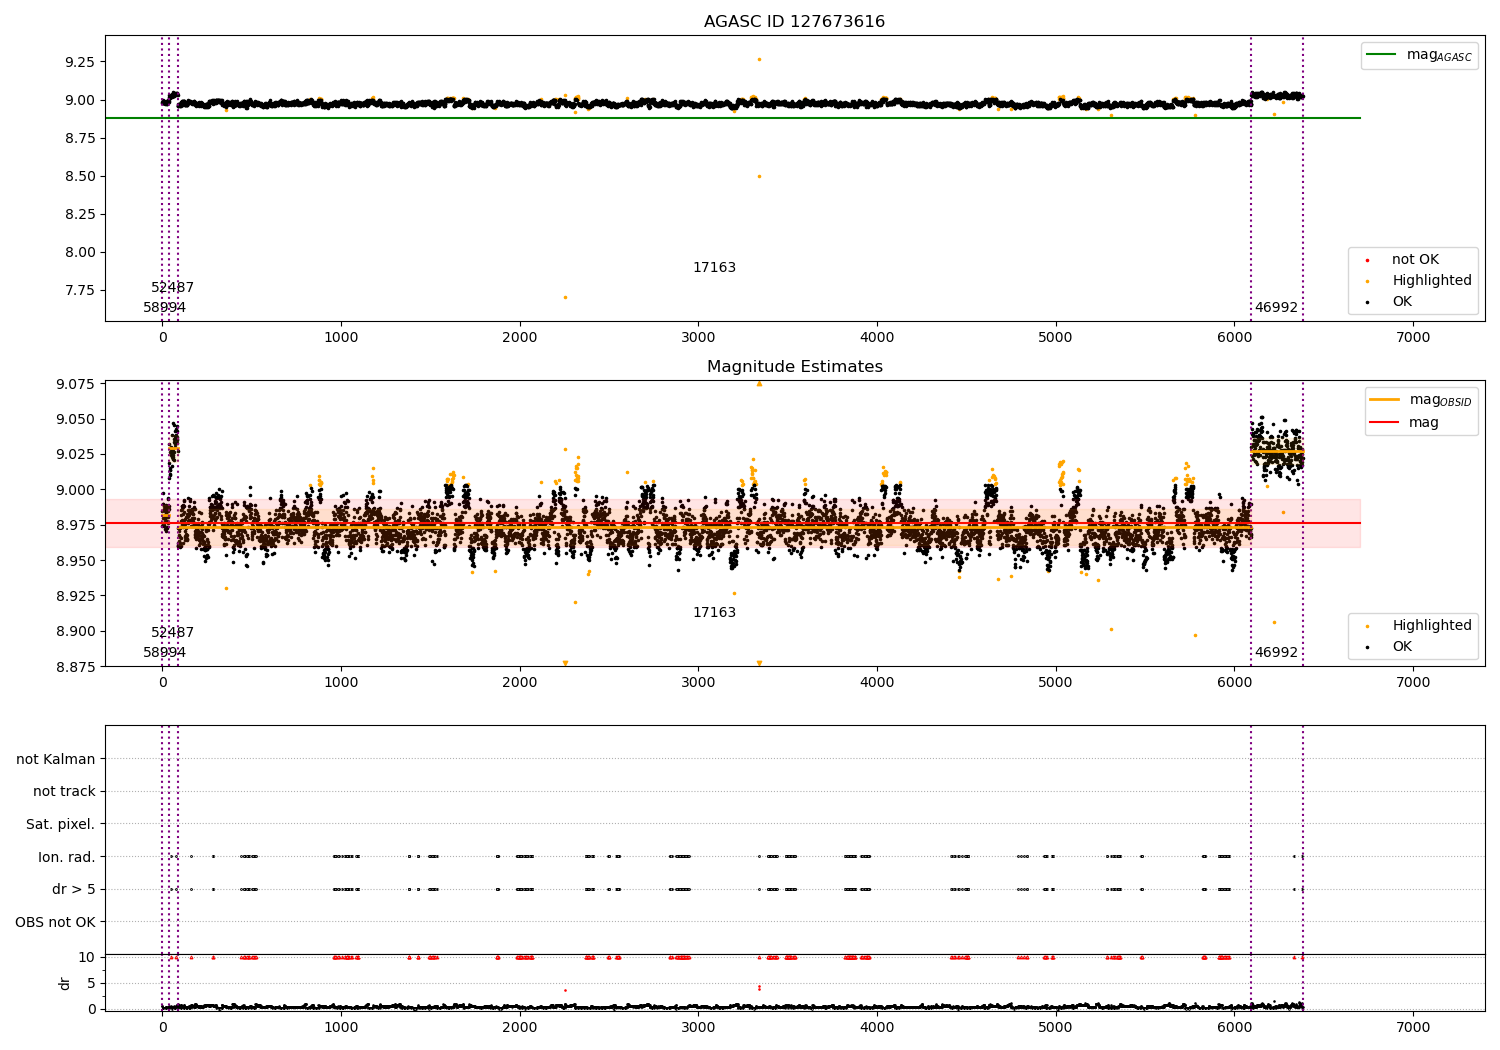Click the '8.875' y-axis tick label
Viewport: 1500px width, 1050px height.
[x=76, y=667]
